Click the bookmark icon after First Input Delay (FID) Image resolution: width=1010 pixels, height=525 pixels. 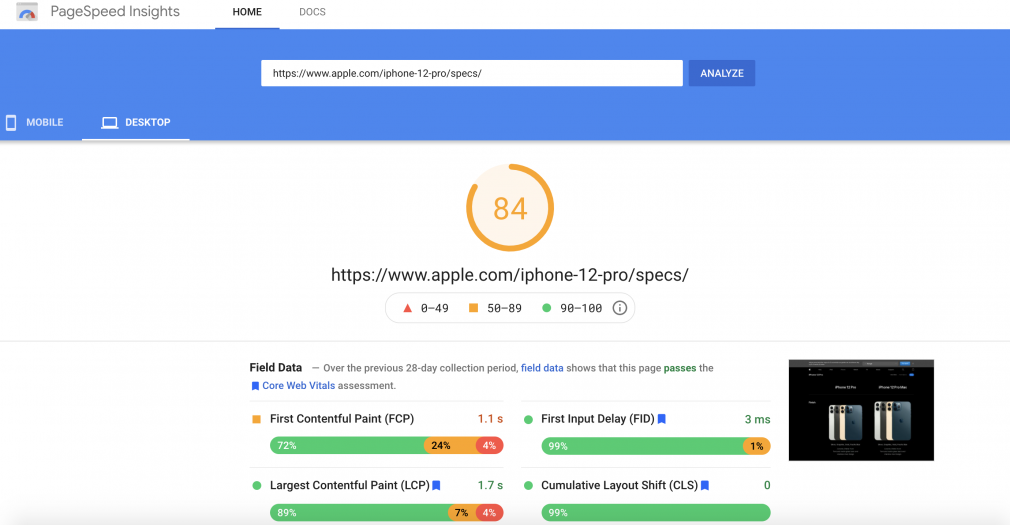coord(662,419)
